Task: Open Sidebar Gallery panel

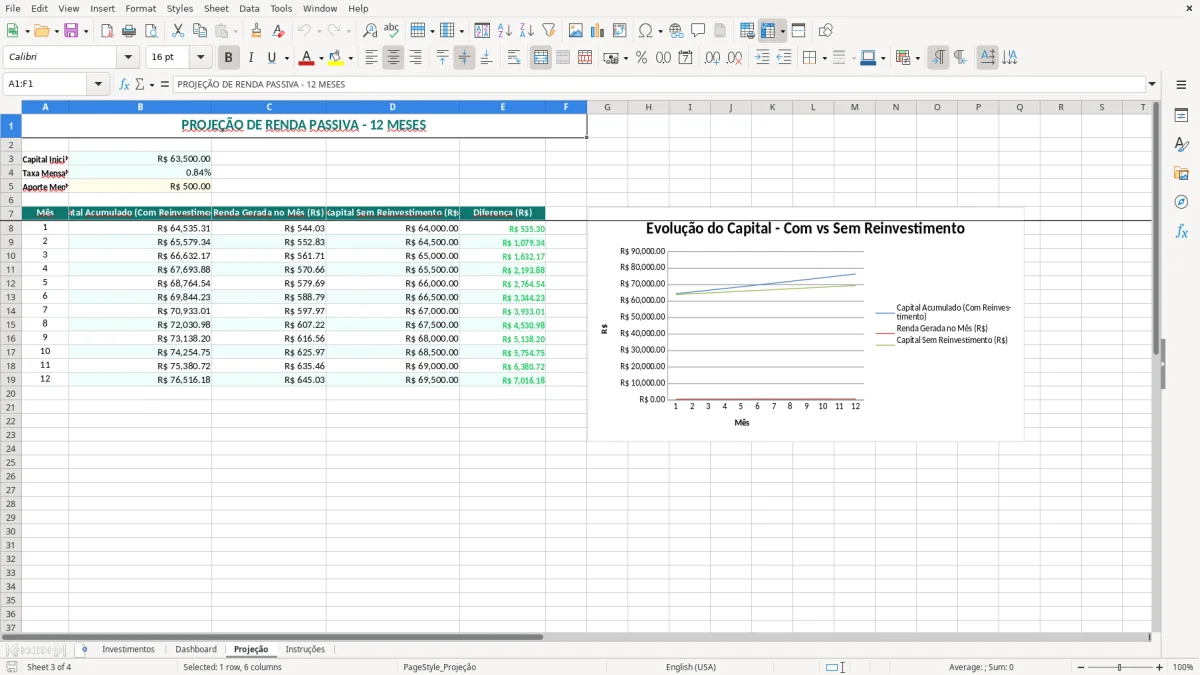Action: point(1181,173)
